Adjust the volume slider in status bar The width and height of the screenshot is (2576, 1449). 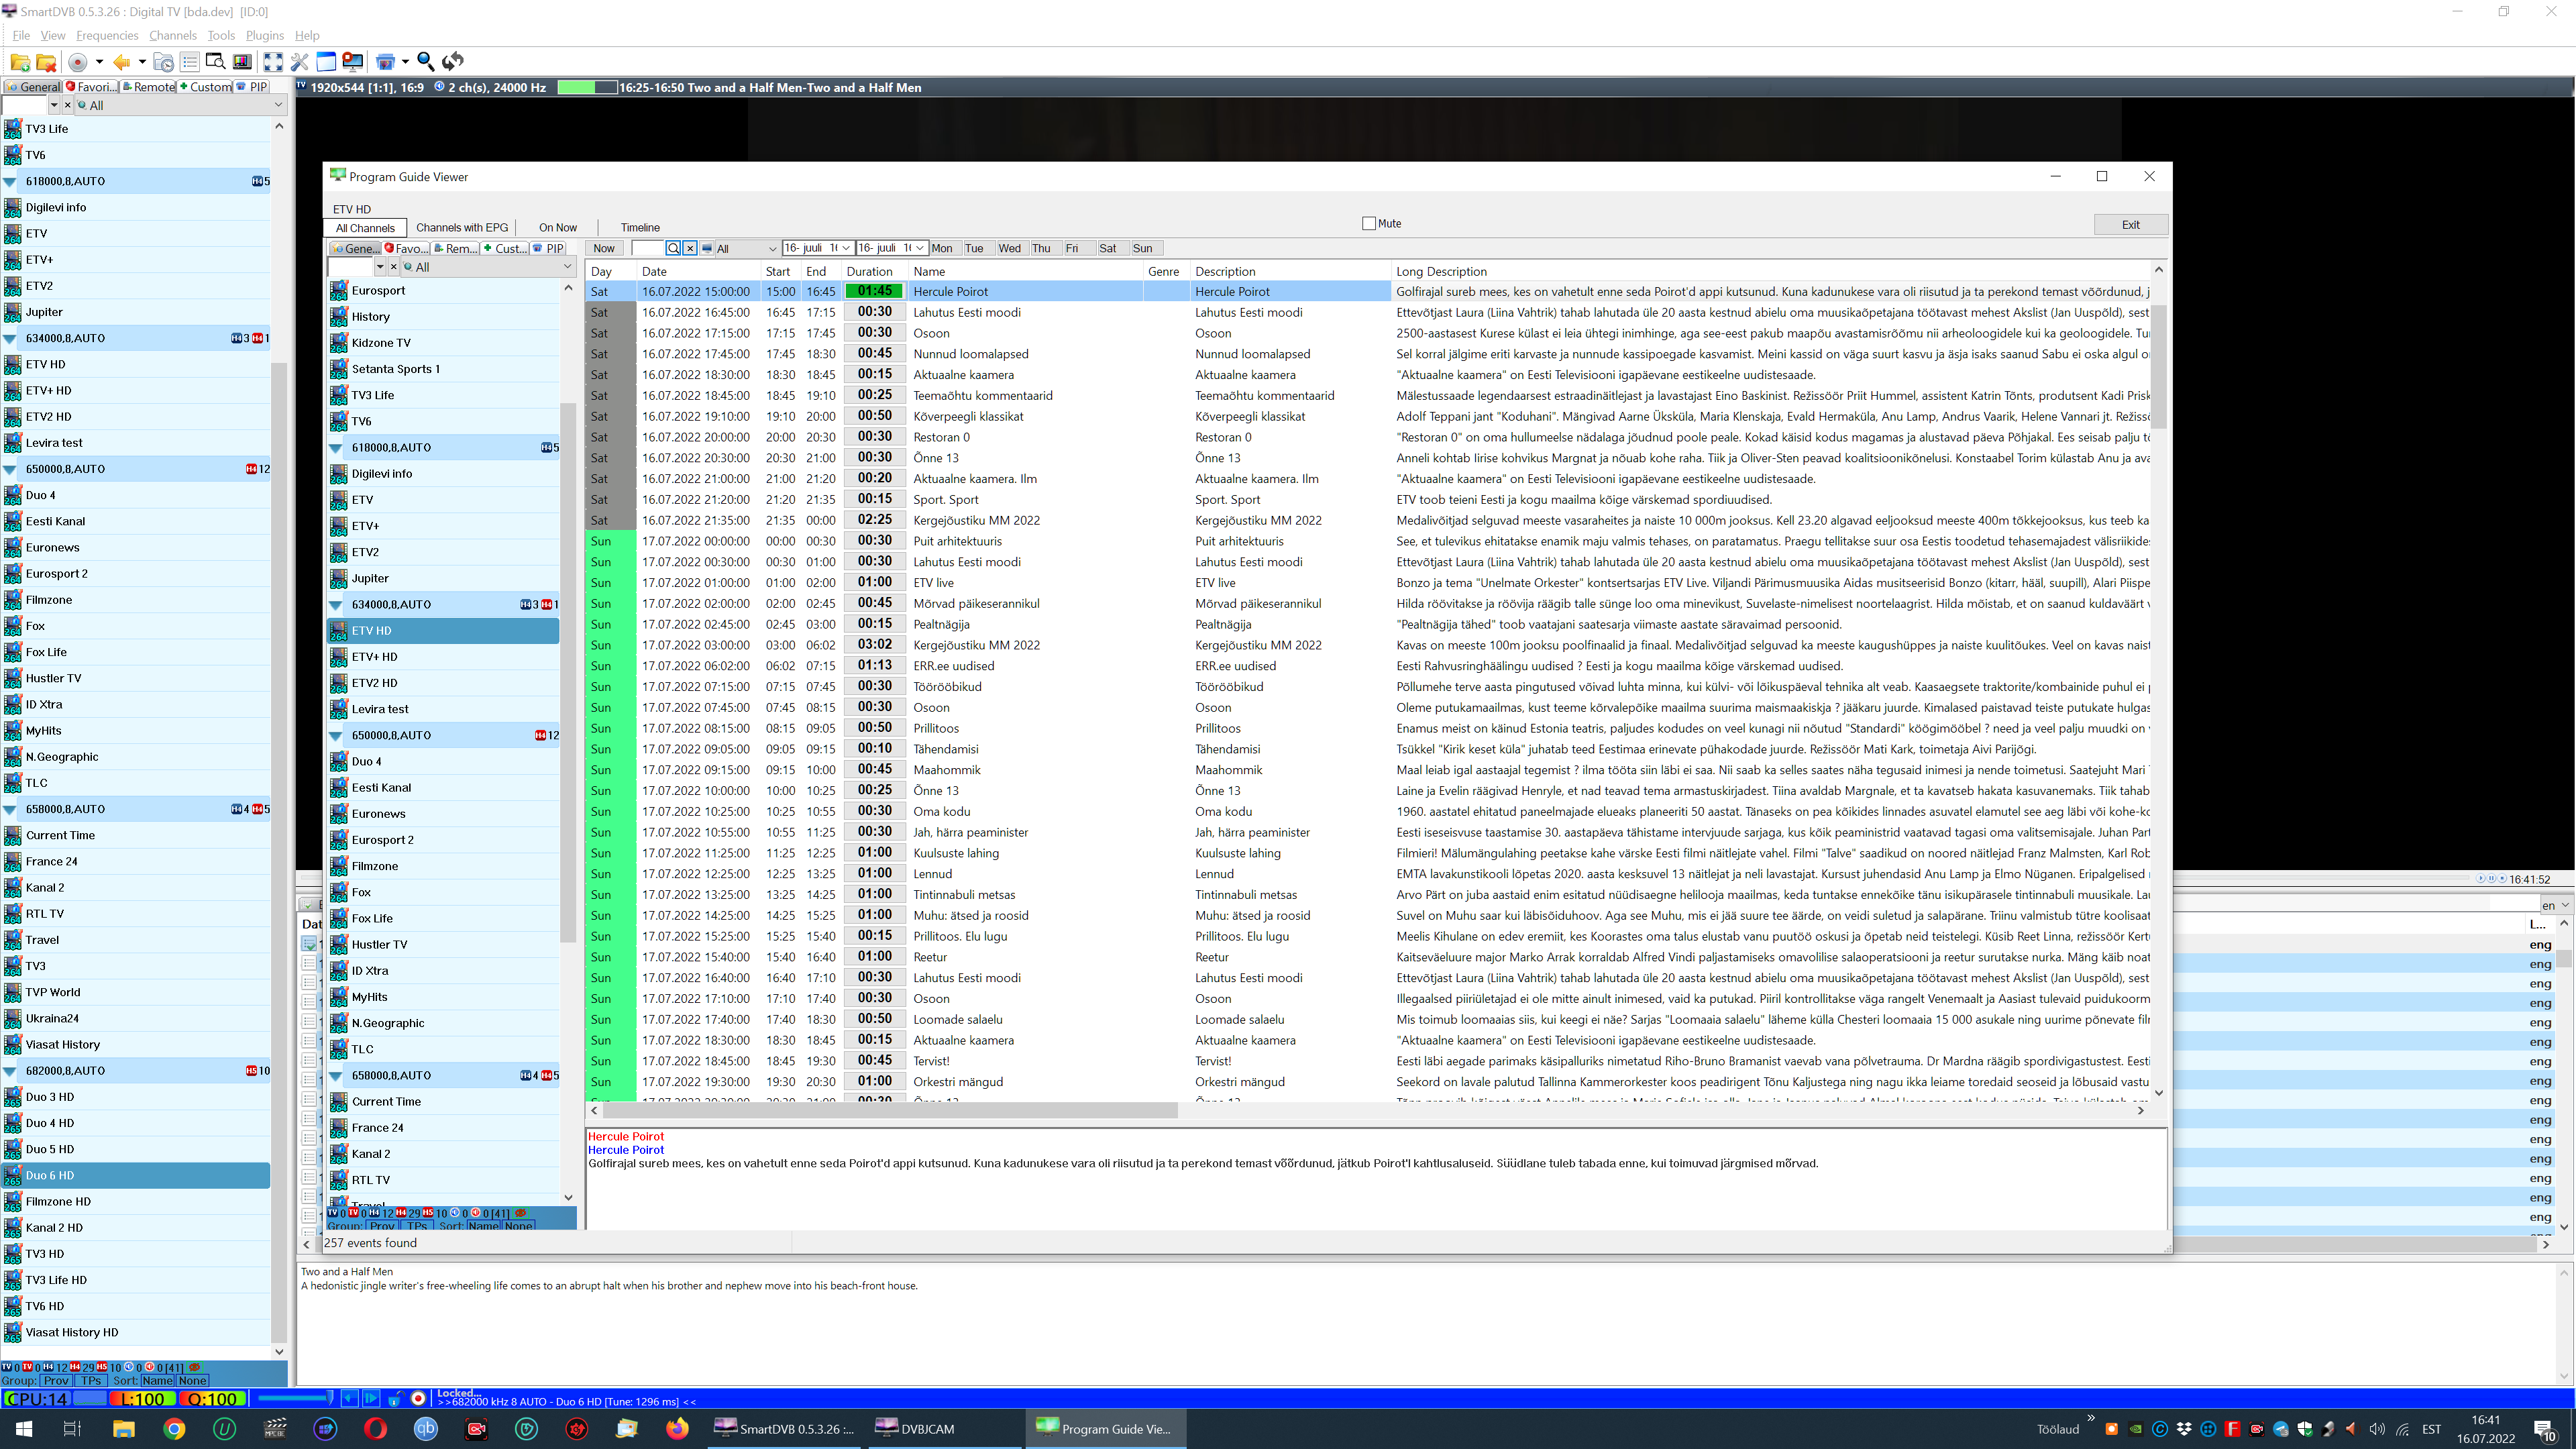[x=296, y=1399]
